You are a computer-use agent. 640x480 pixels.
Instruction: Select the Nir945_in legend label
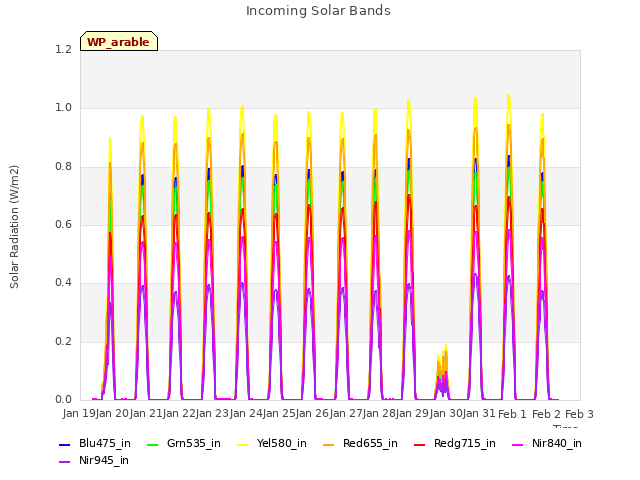click(x=104, y=461)
